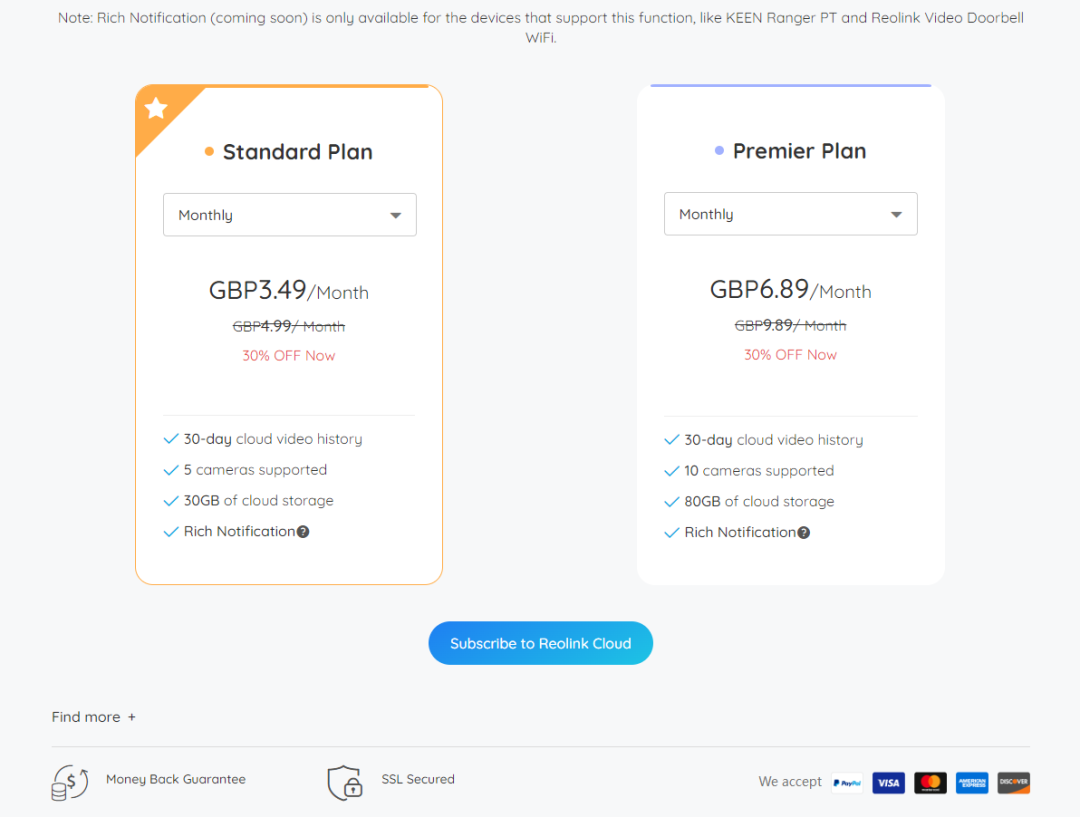Click the Money Back Guarantee icon
Screen dimensions: 1080x817
tap(70, 783)
